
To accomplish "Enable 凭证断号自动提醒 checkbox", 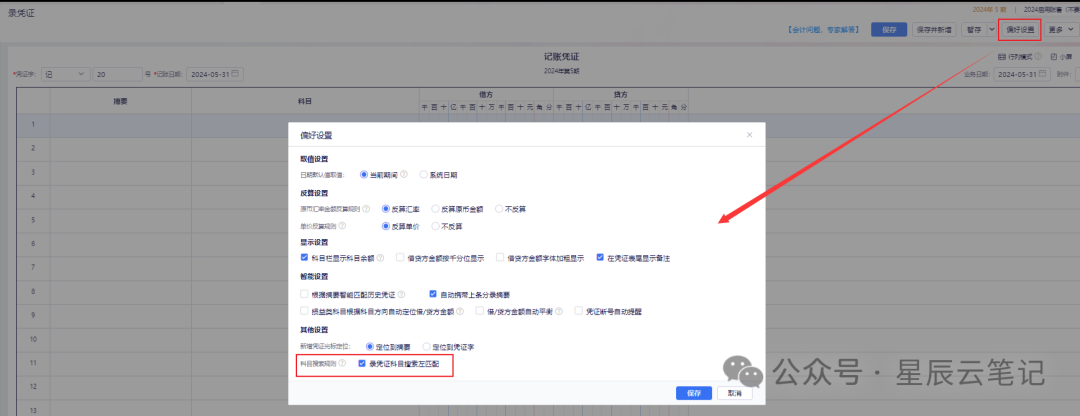I will pyautogui.click(x=579, y=311).
